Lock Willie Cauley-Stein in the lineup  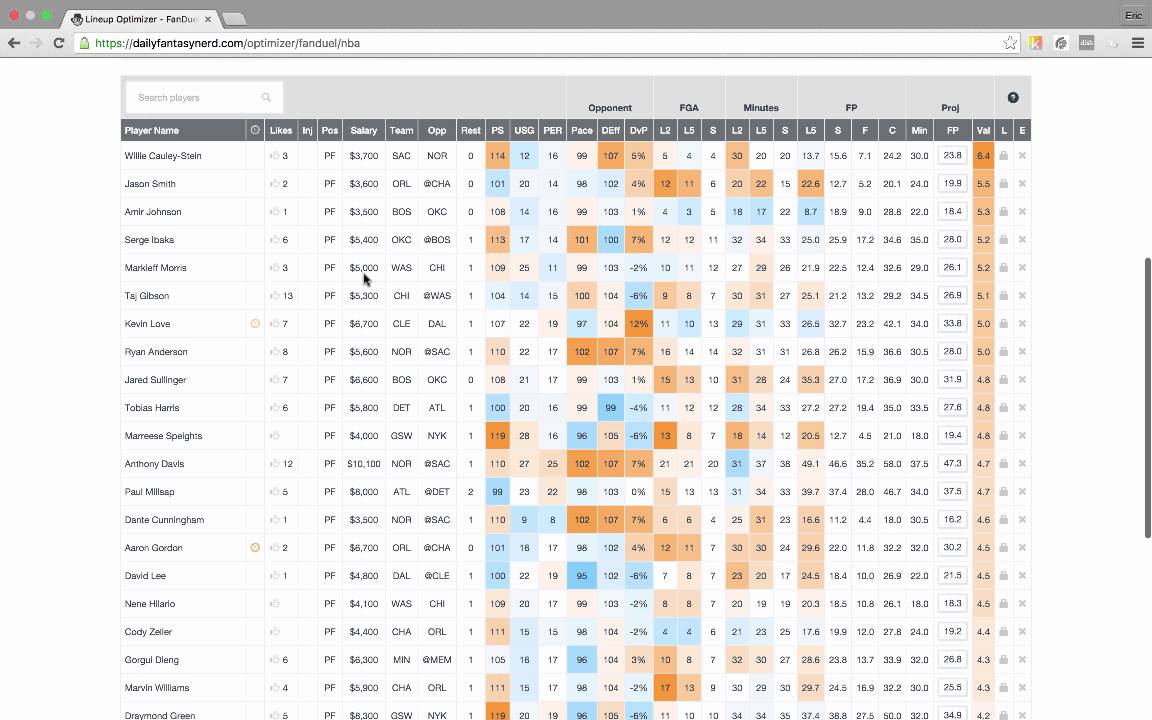tap(1003, 156)
